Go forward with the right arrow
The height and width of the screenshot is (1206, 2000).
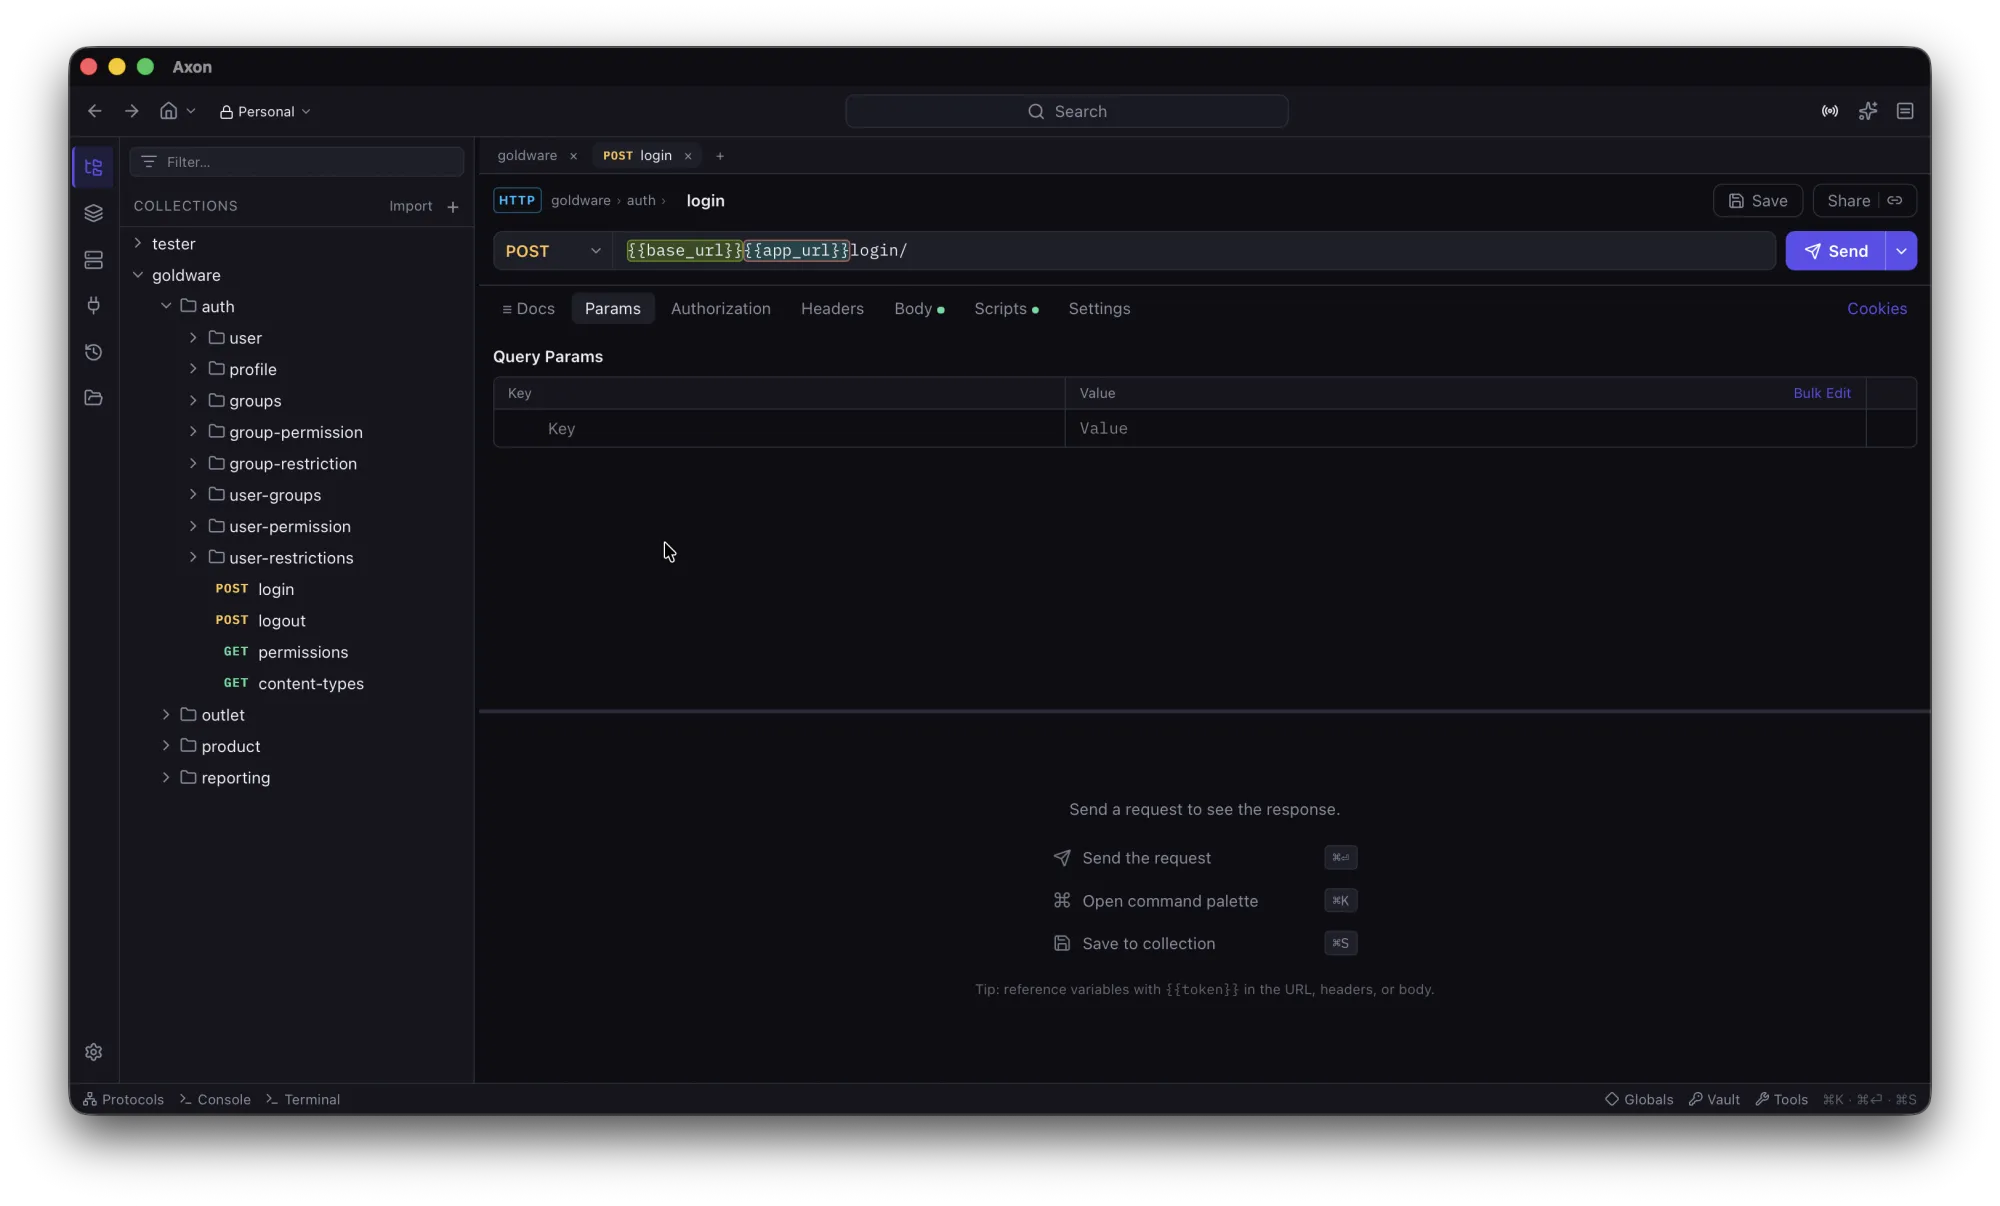131,111
